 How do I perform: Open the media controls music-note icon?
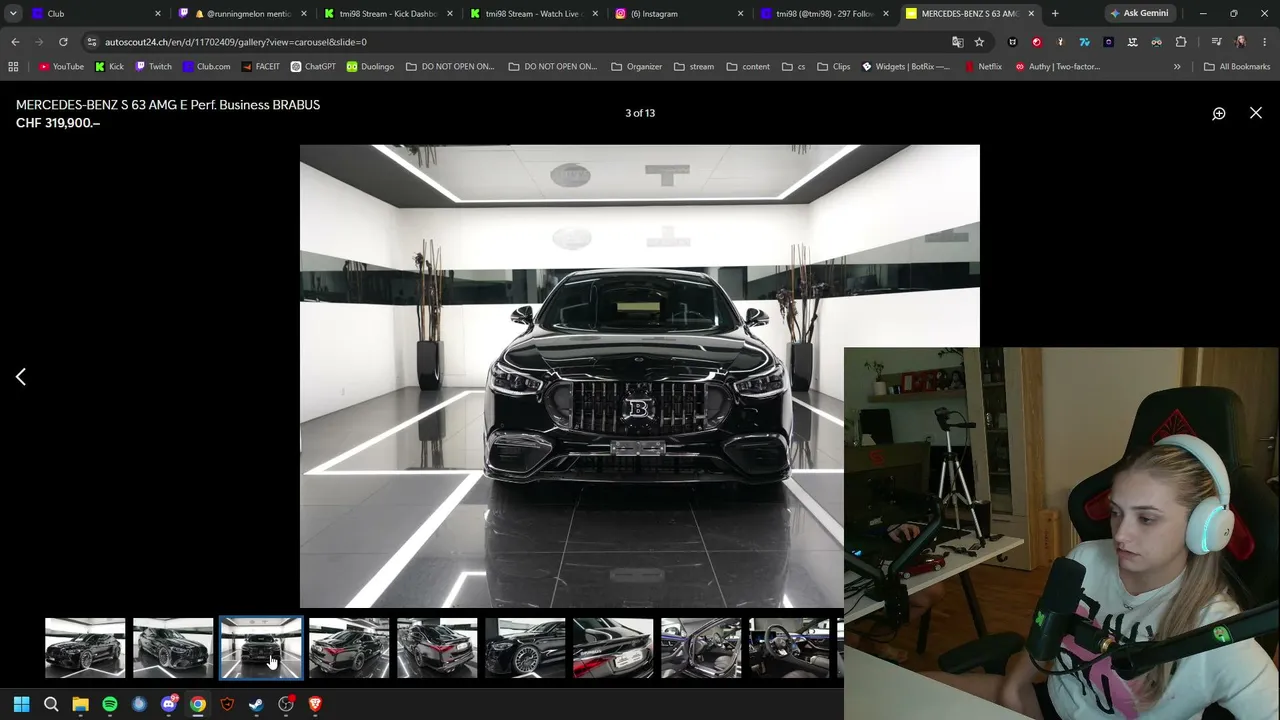[x=1216, y=42]
